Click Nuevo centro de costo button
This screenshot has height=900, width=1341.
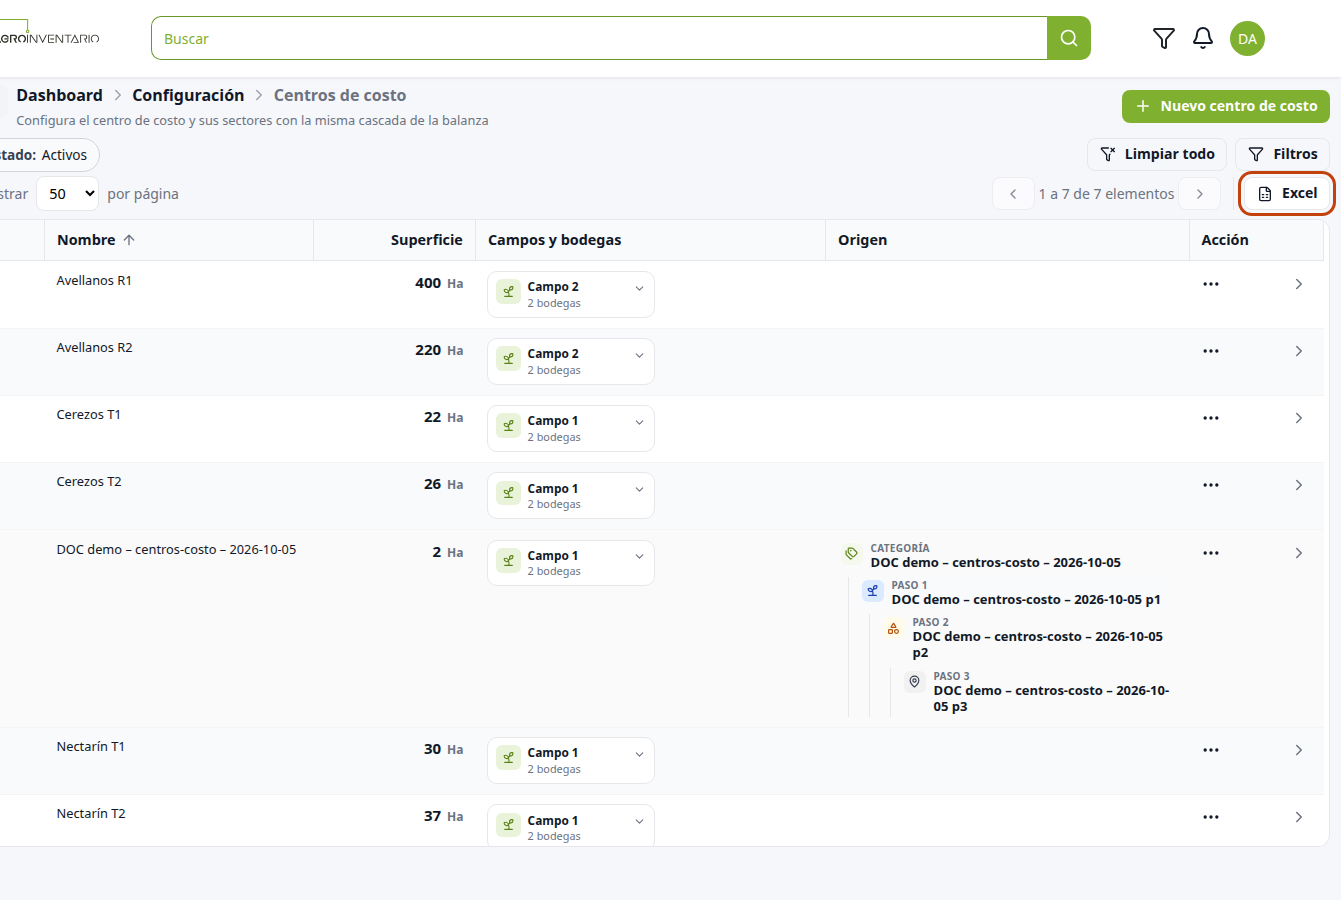pyautogui.click(x=1226, y=106)
